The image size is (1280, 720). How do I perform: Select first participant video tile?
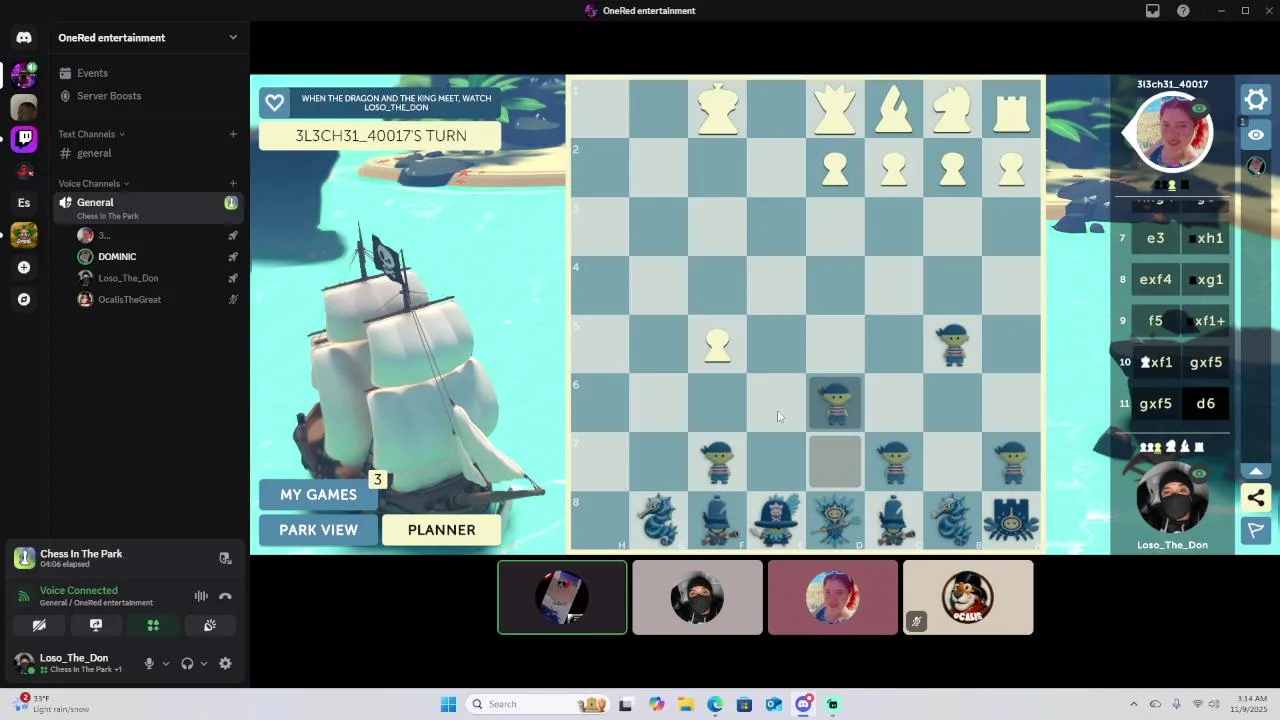coord(562,597)
